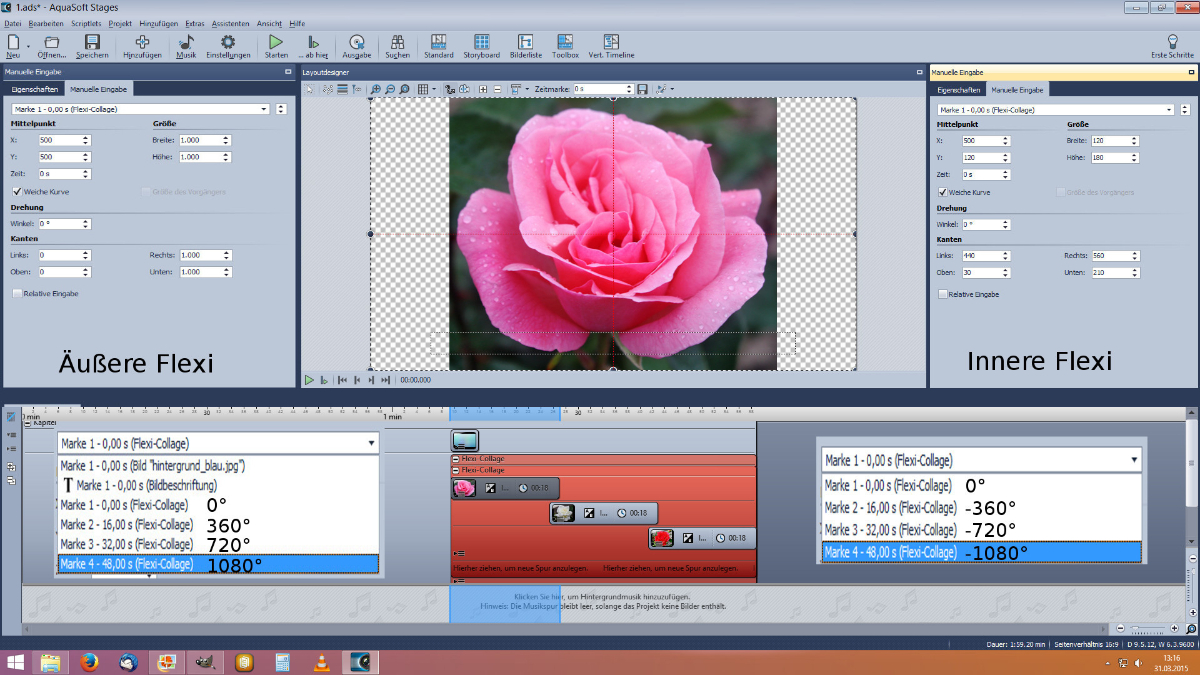Viewport: 1200px width, 675px height.
Task: Click the rose thumbnail in timeline
Action: click(x=464, y=488)
